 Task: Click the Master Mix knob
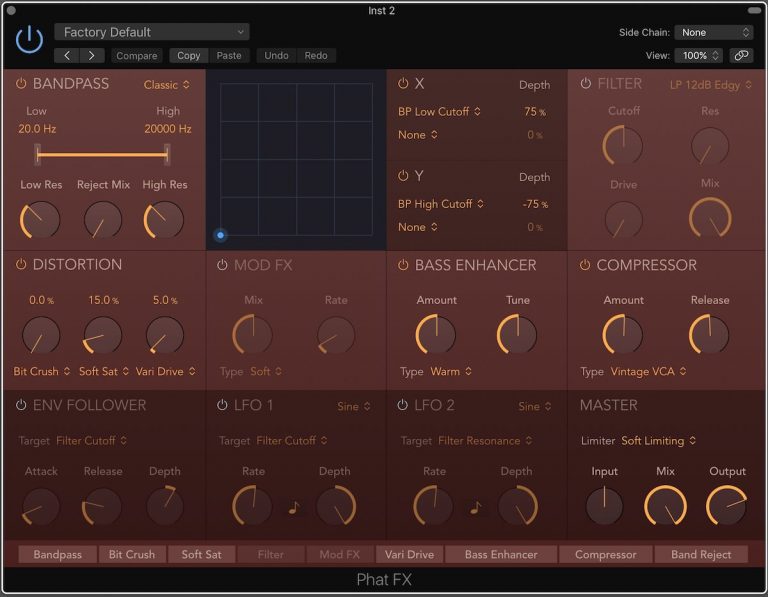[x=665, y=505]
